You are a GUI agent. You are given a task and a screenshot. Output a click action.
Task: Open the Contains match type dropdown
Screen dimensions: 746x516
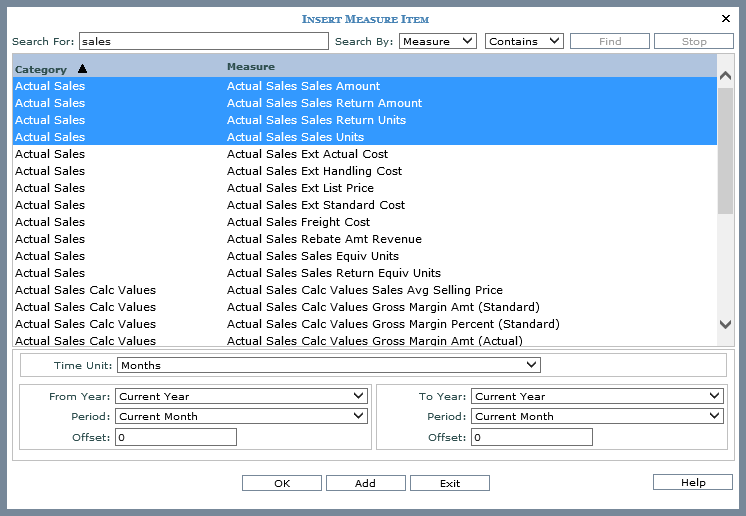(524, 41)
